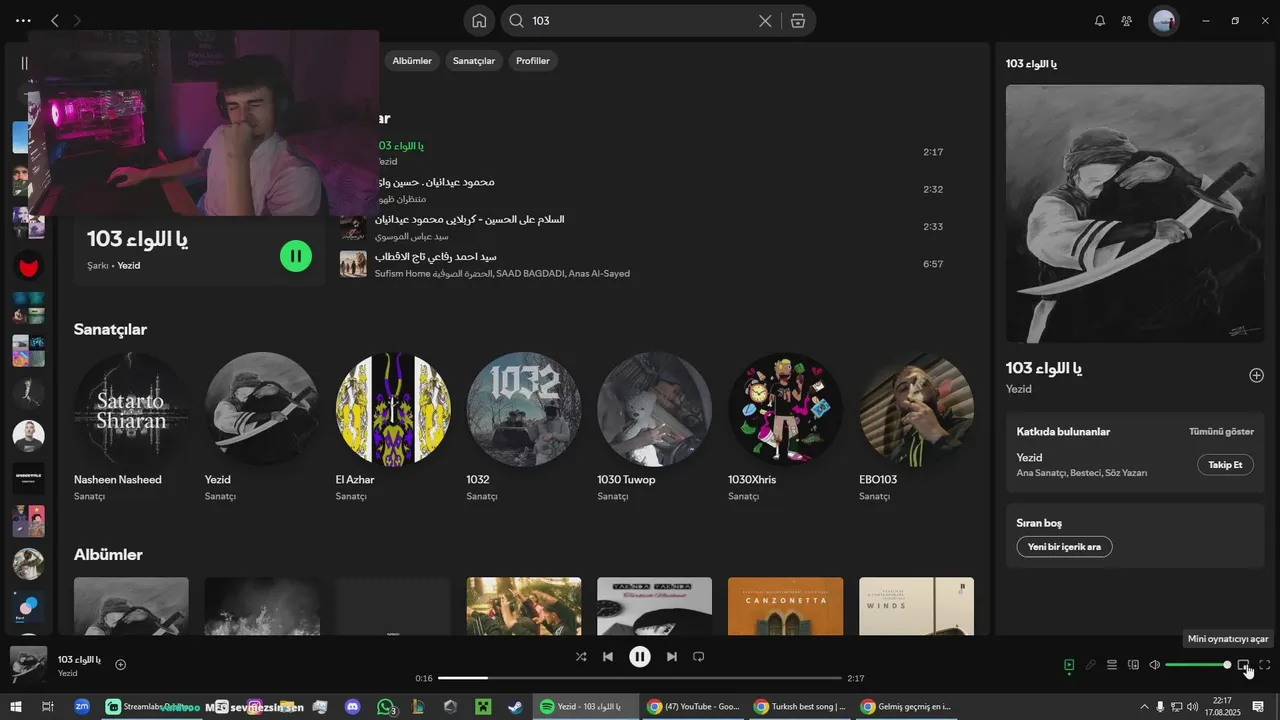
Task: Open Discord from taskbar
Action: [352, 707]
